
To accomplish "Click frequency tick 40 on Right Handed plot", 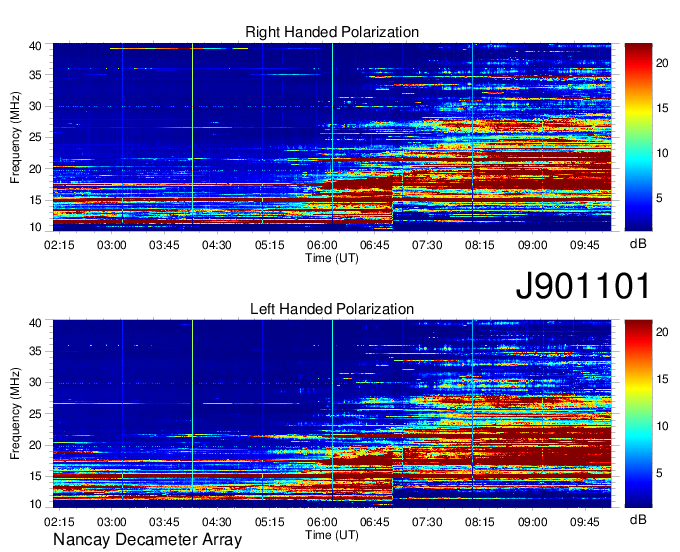I will 35,46.
